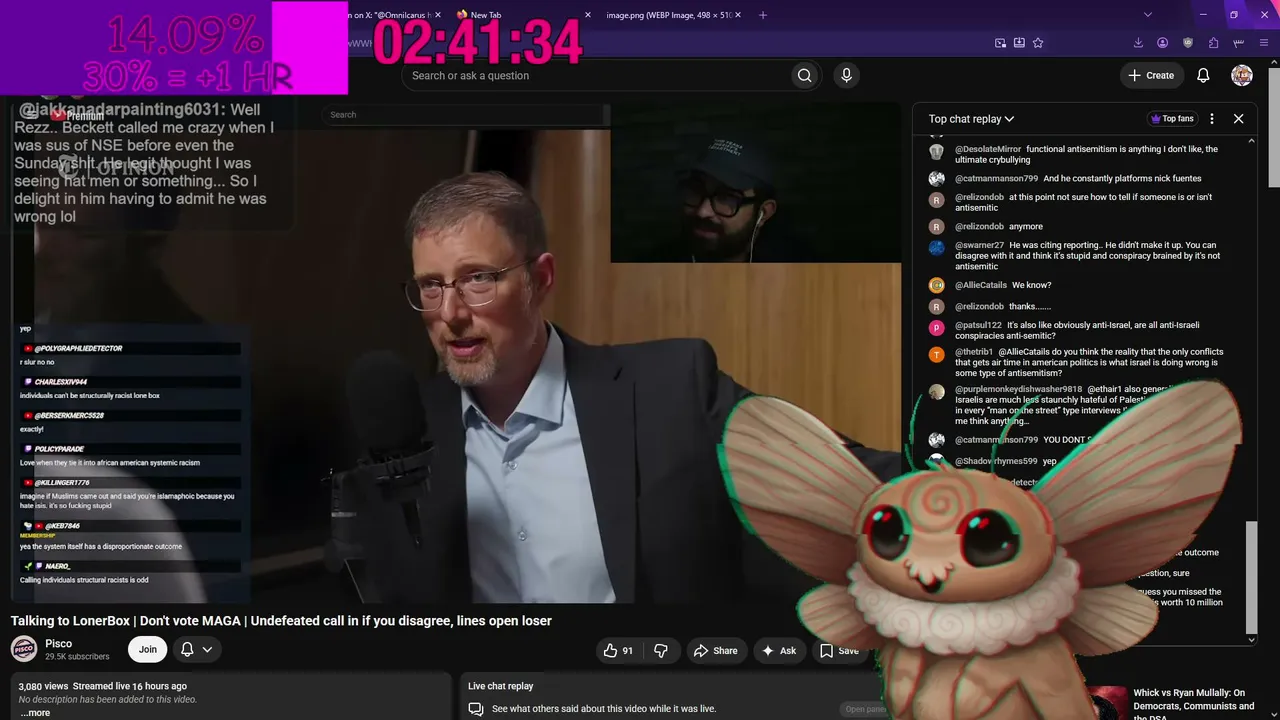Close the chat replay panel
The height and width of the screenshot is (720, 1280).
click(x=1238, y=118)
